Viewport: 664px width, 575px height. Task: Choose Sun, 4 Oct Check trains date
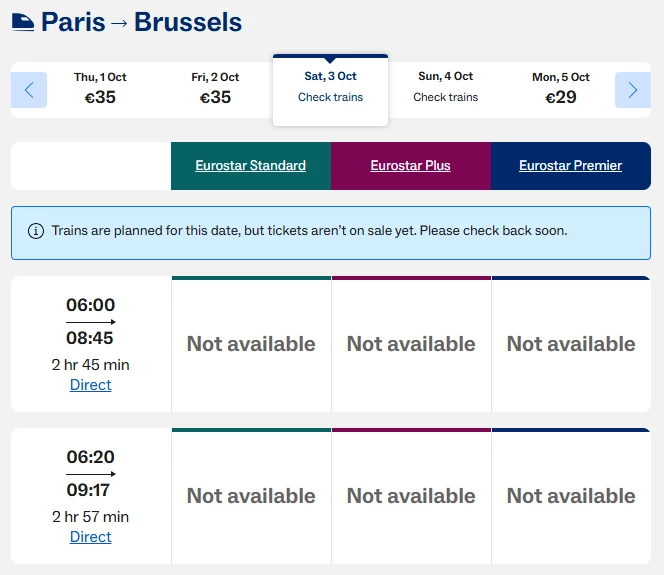point(445,89)
